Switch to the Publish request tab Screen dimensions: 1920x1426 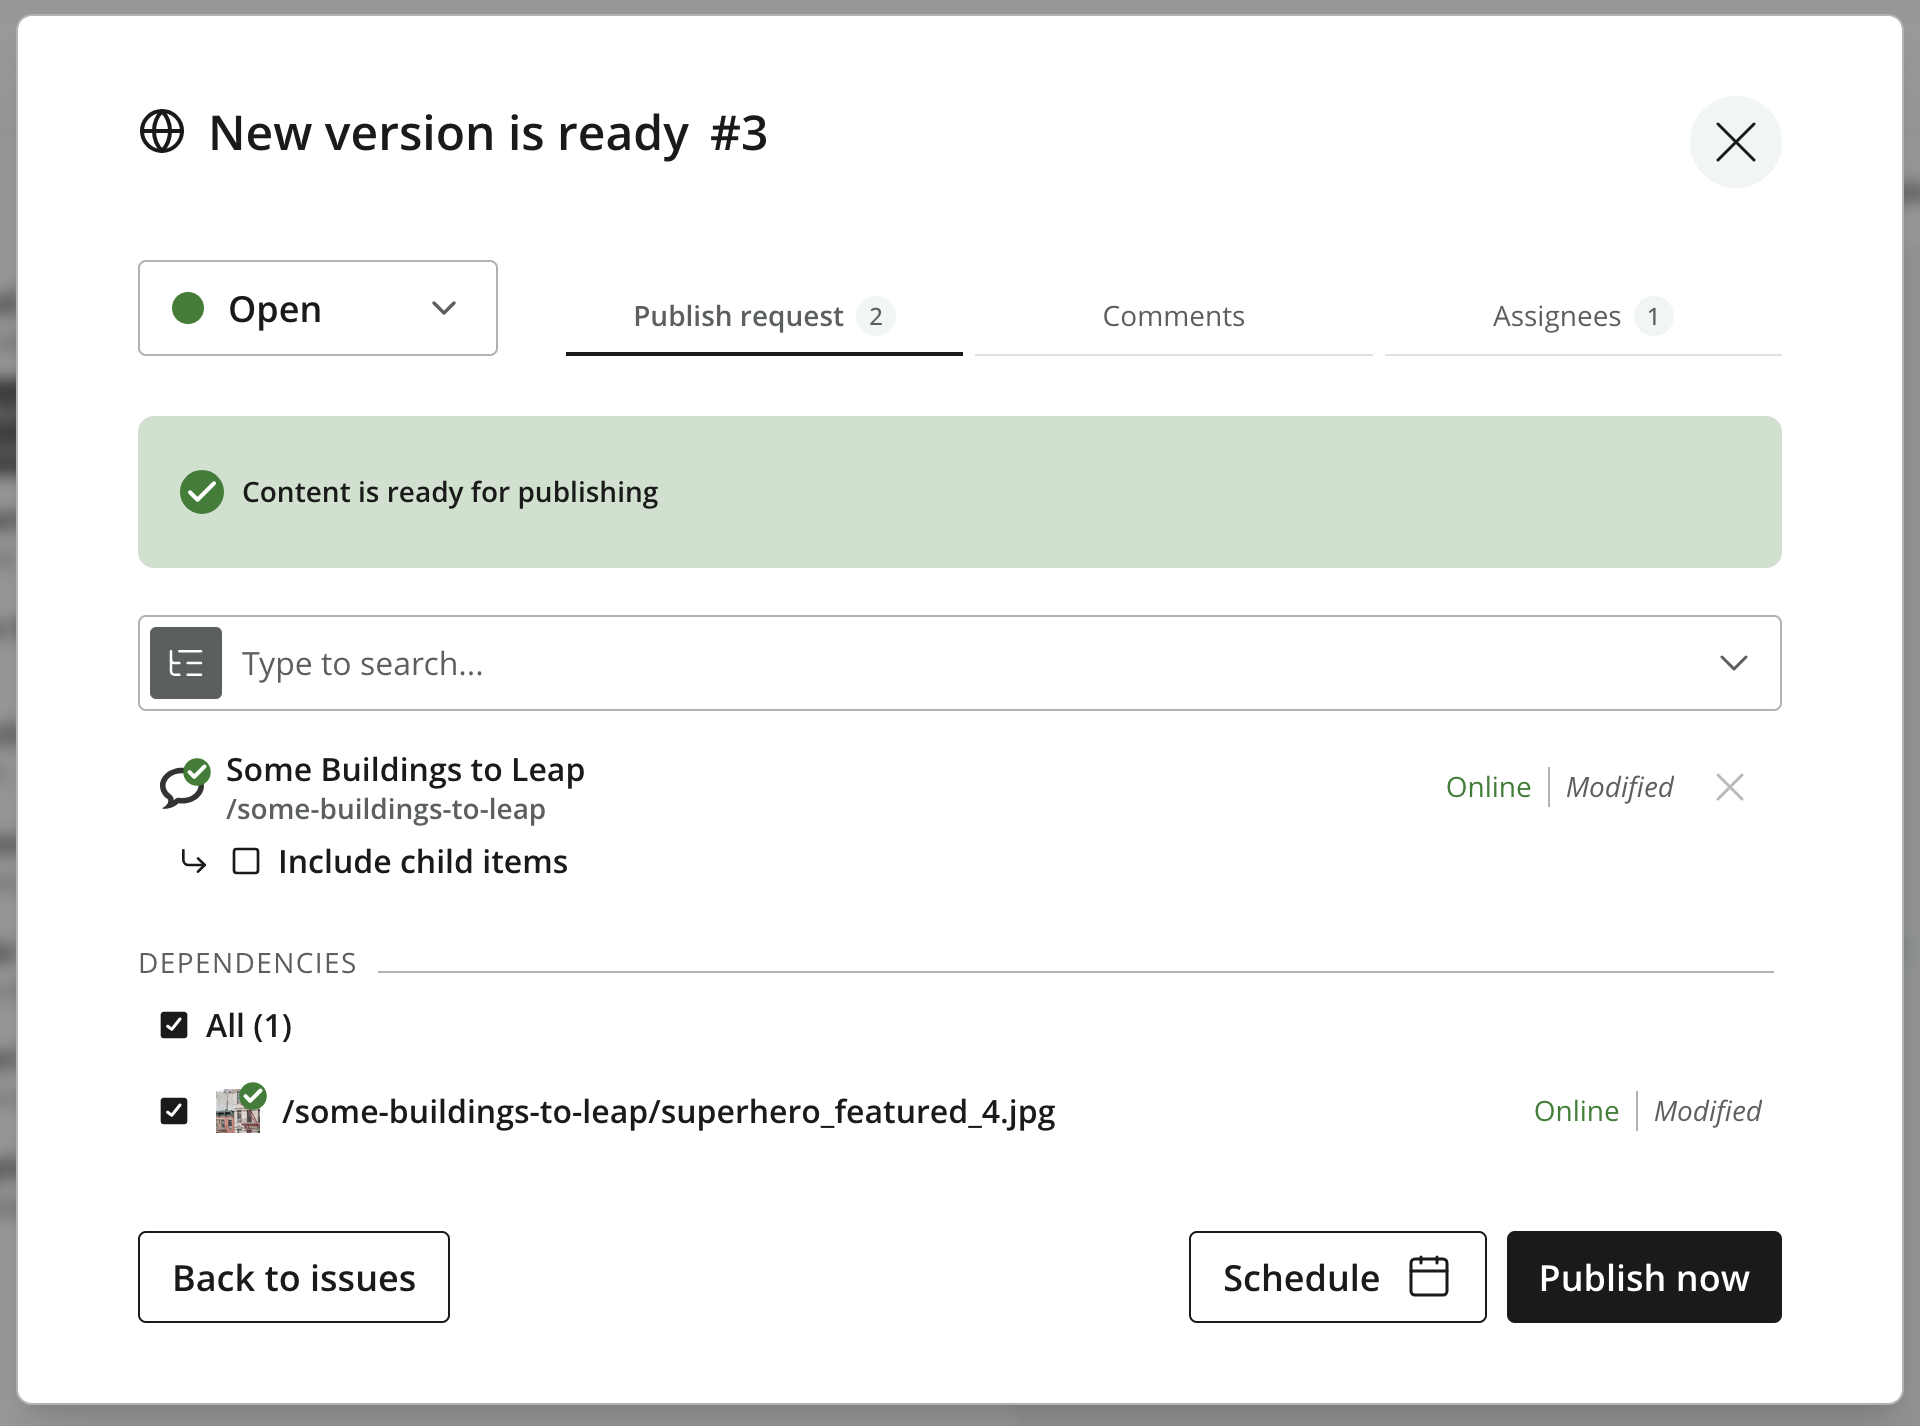coord(764,316)
